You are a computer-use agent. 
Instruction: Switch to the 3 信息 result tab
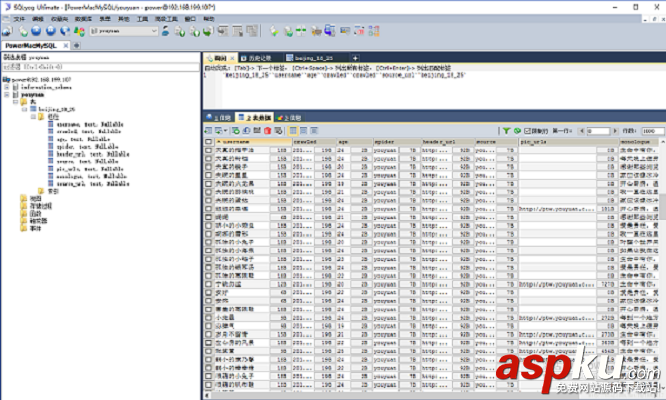(x=289, y=118)
